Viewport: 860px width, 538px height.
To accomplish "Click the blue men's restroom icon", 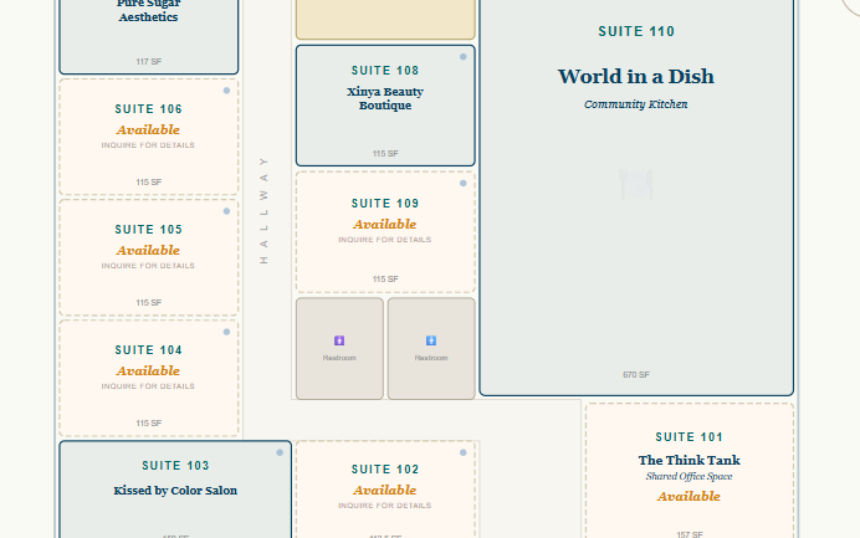I will point(431,341).
